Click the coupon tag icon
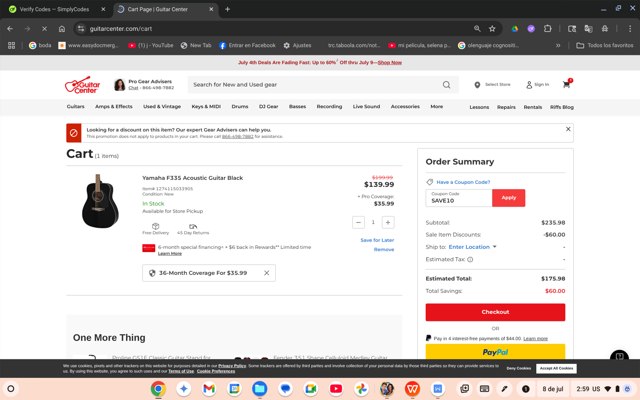This screenshot has height=400, width=640. (x=429, y=182)
